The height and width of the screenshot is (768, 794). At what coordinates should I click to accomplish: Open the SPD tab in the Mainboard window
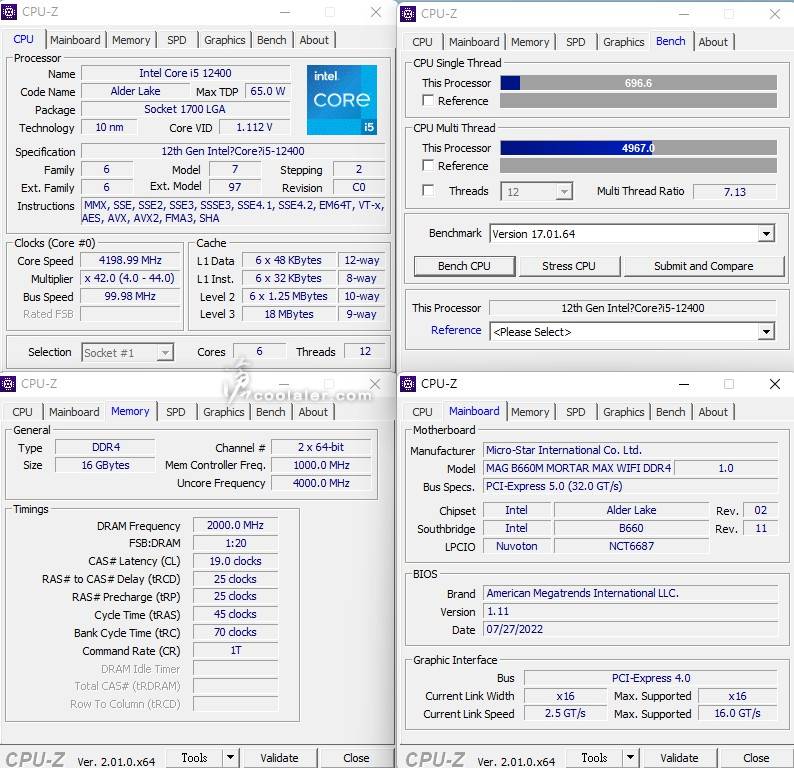(575, 412)
